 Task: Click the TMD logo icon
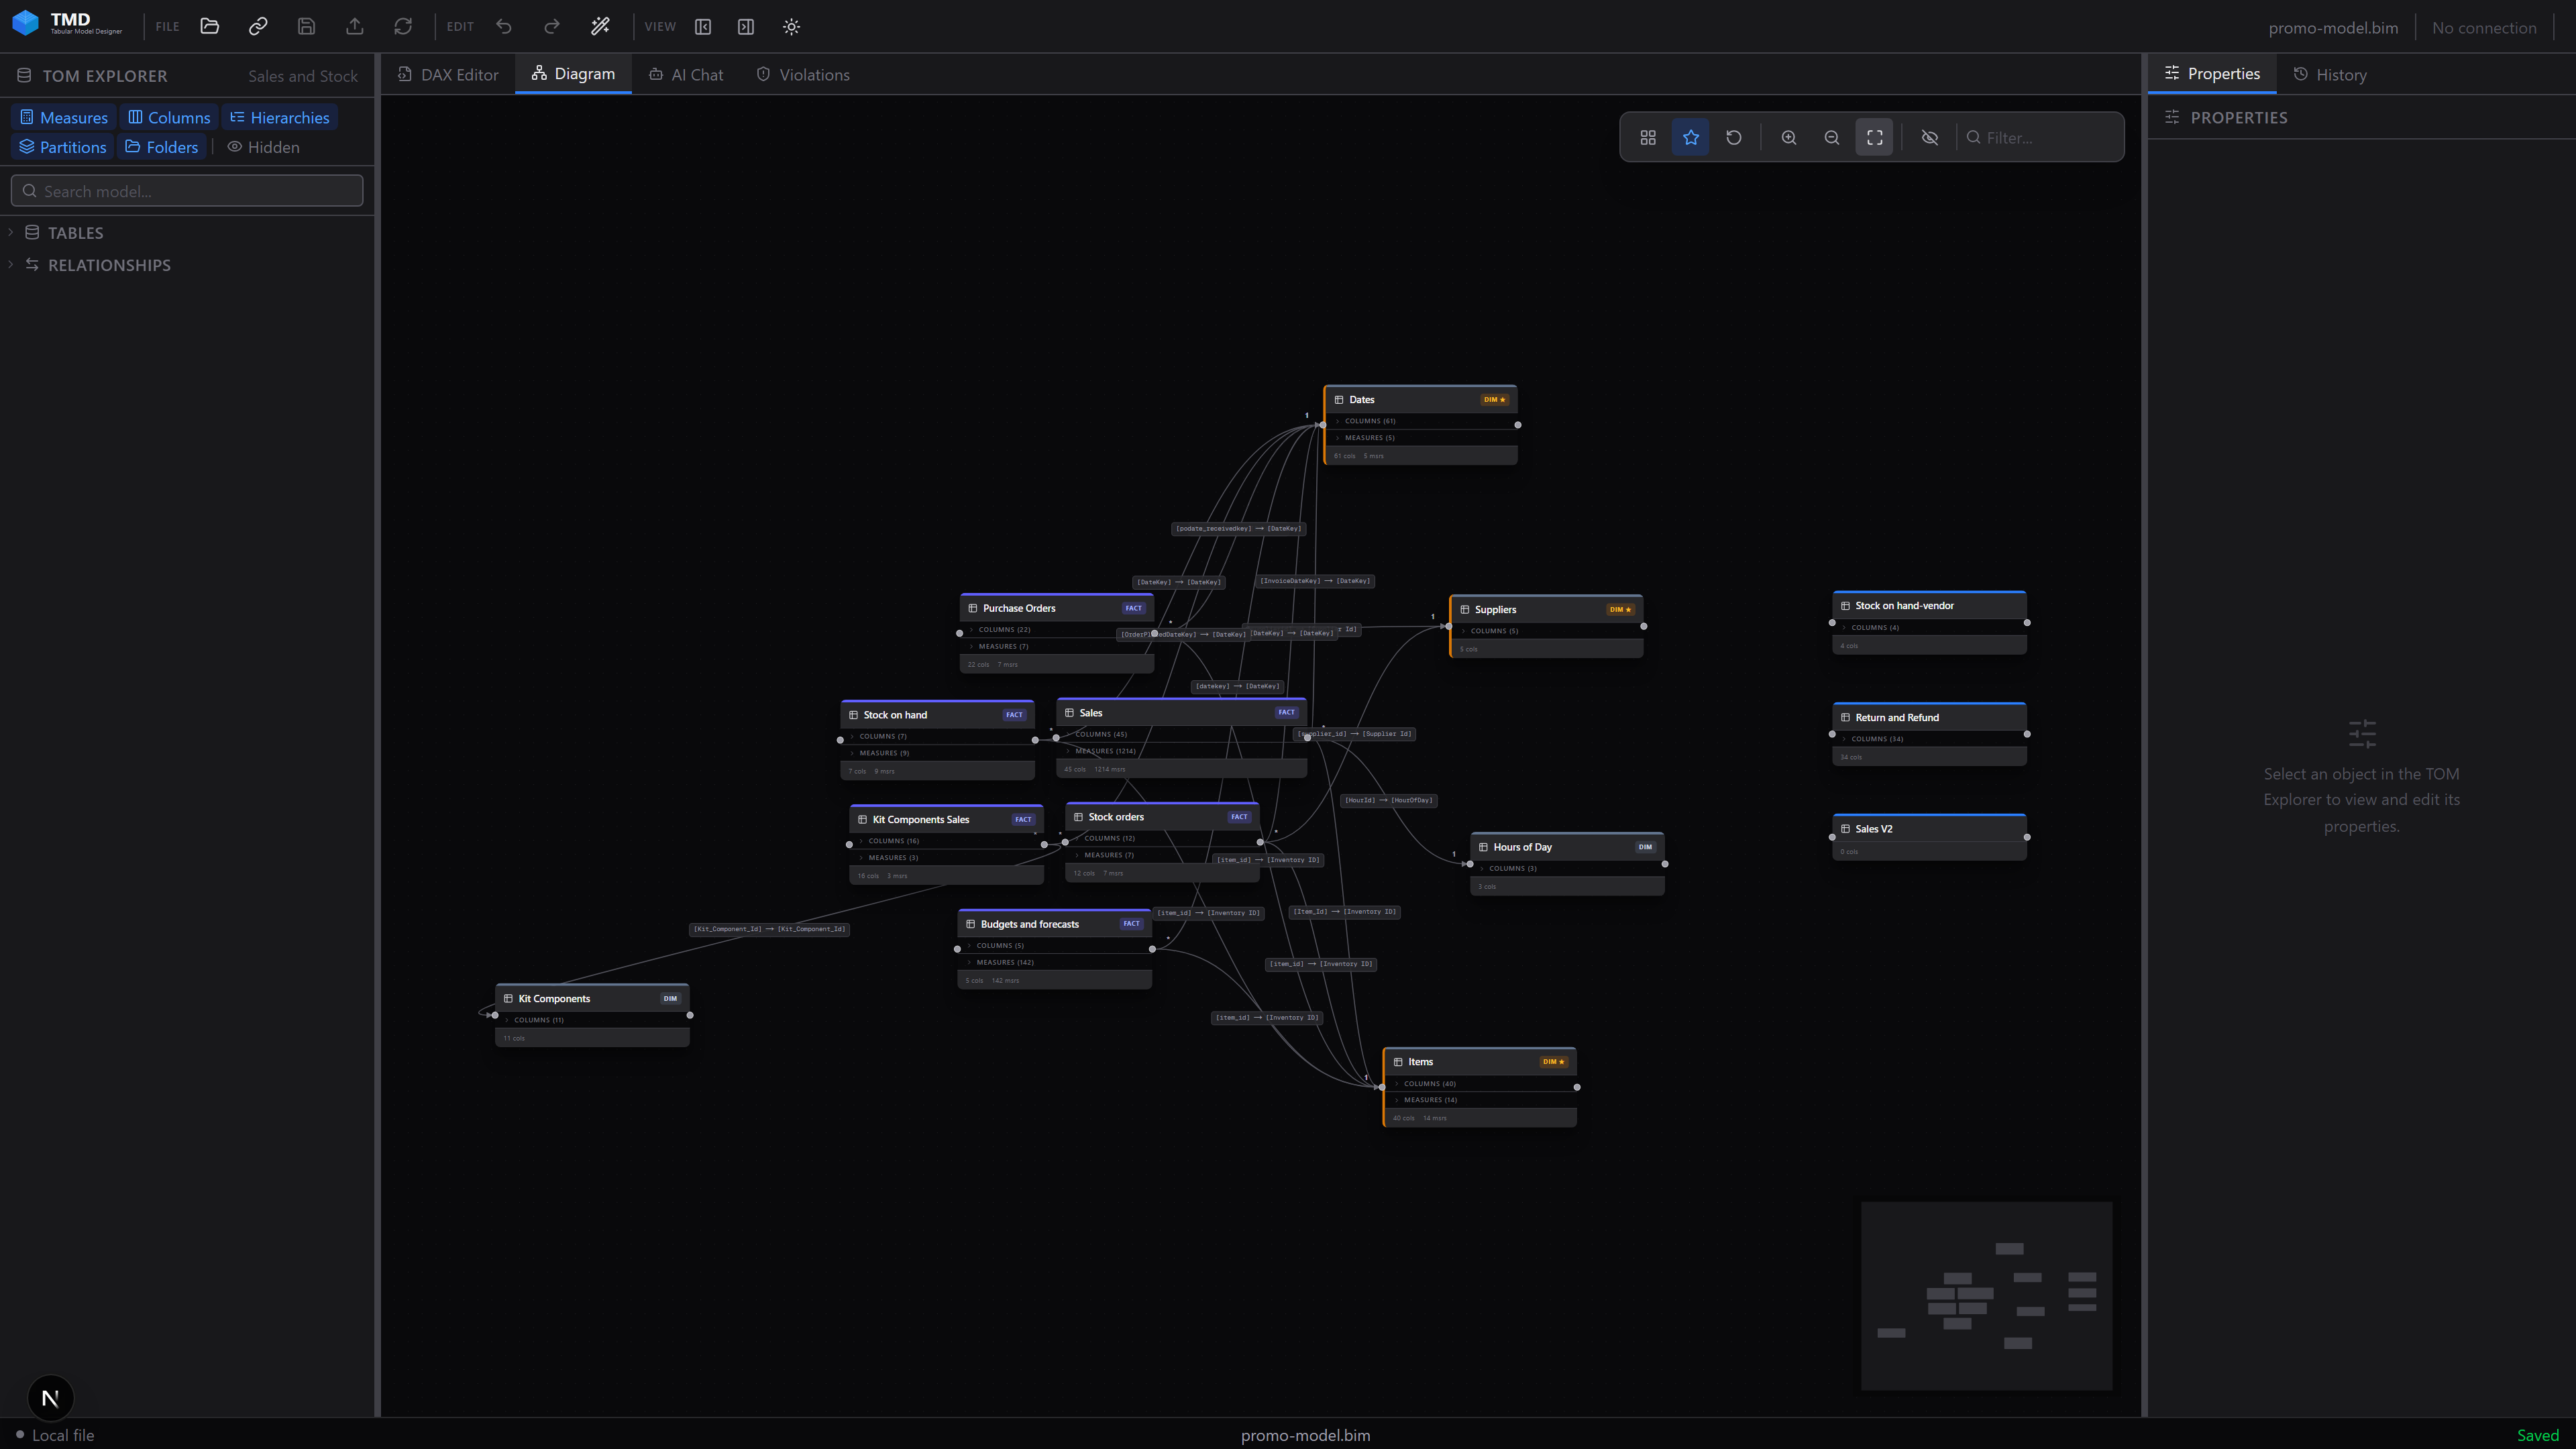point(25,23)
